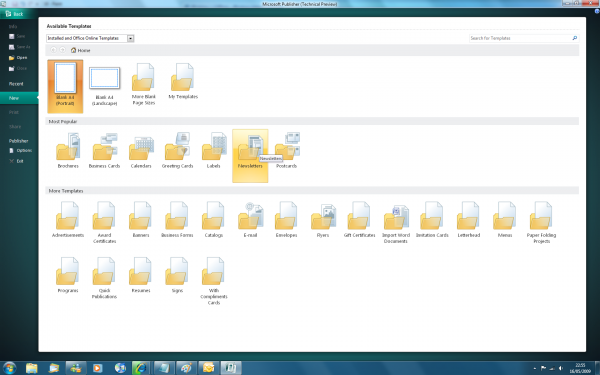Open the E-mail template folder
The image size is (600, 375).
(250, 220)
